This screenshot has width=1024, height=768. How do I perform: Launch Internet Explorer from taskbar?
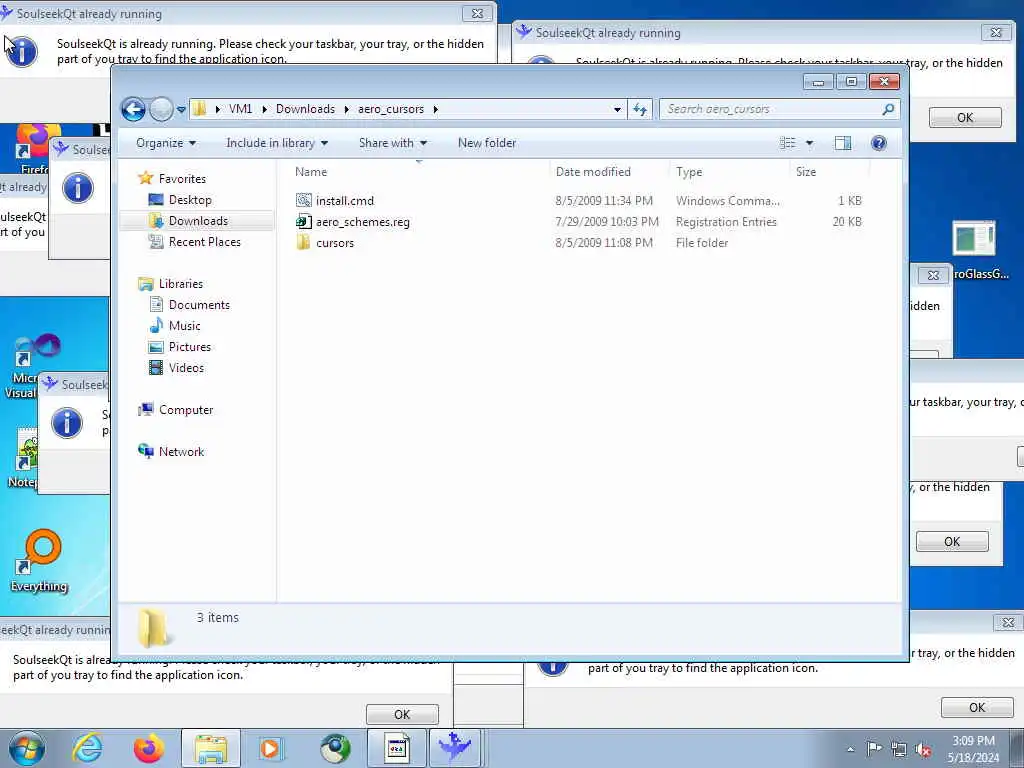[x=88, y=748]
